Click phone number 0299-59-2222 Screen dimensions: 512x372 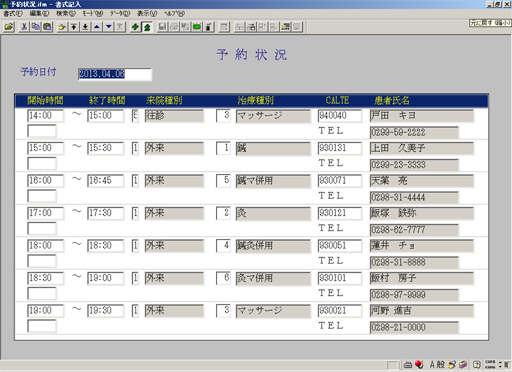tap(414, 132)
